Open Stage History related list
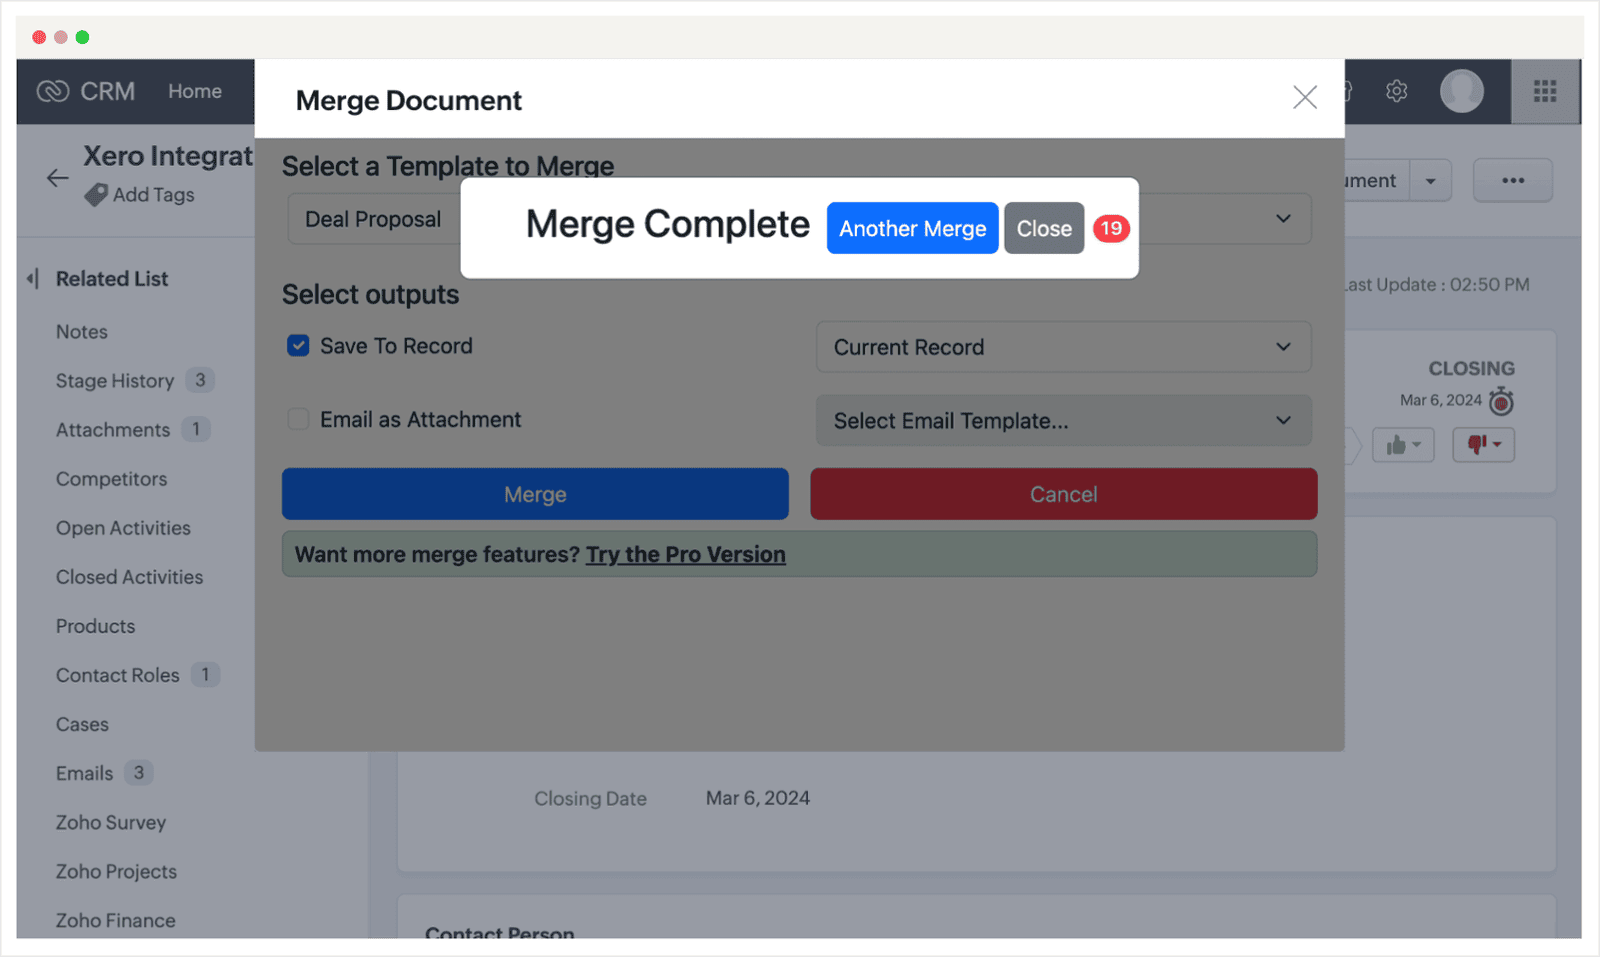 (115, 381)
